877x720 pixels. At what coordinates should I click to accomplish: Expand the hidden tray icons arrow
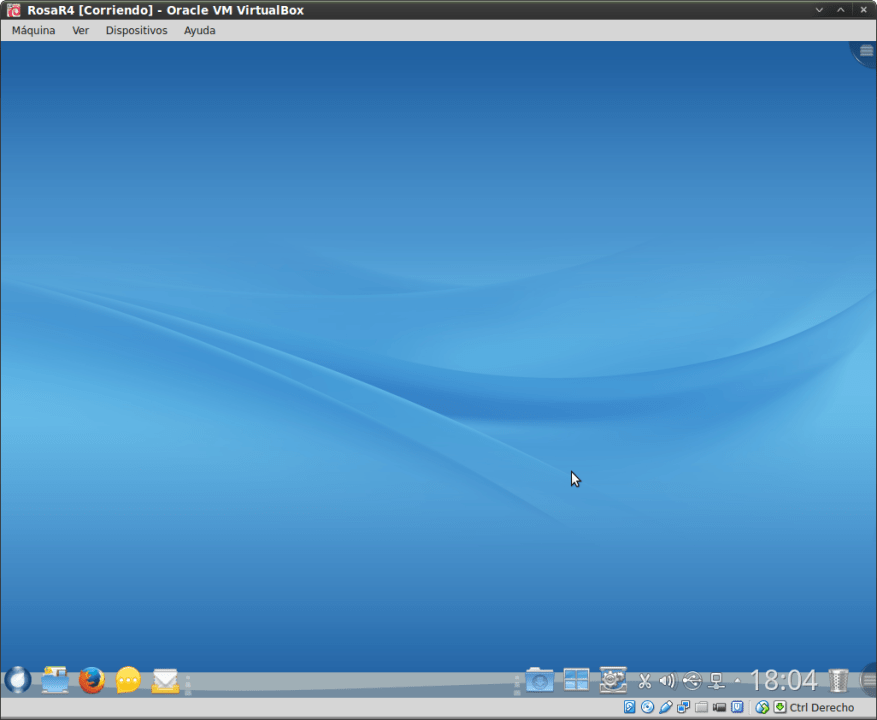pyautogui.click(x=737, y=681)
